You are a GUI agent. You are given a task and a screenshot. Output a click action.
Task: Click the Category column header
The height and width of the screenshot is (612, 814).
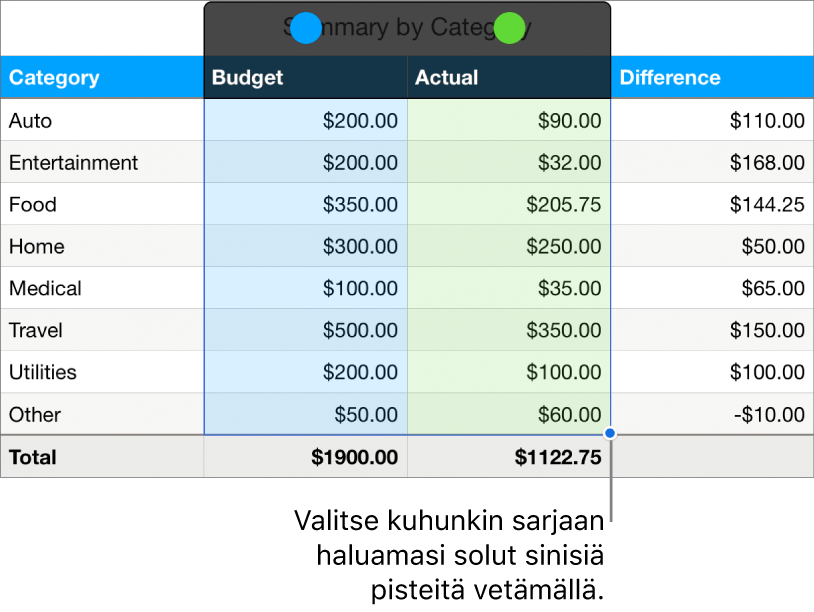[x=55, y=77]
